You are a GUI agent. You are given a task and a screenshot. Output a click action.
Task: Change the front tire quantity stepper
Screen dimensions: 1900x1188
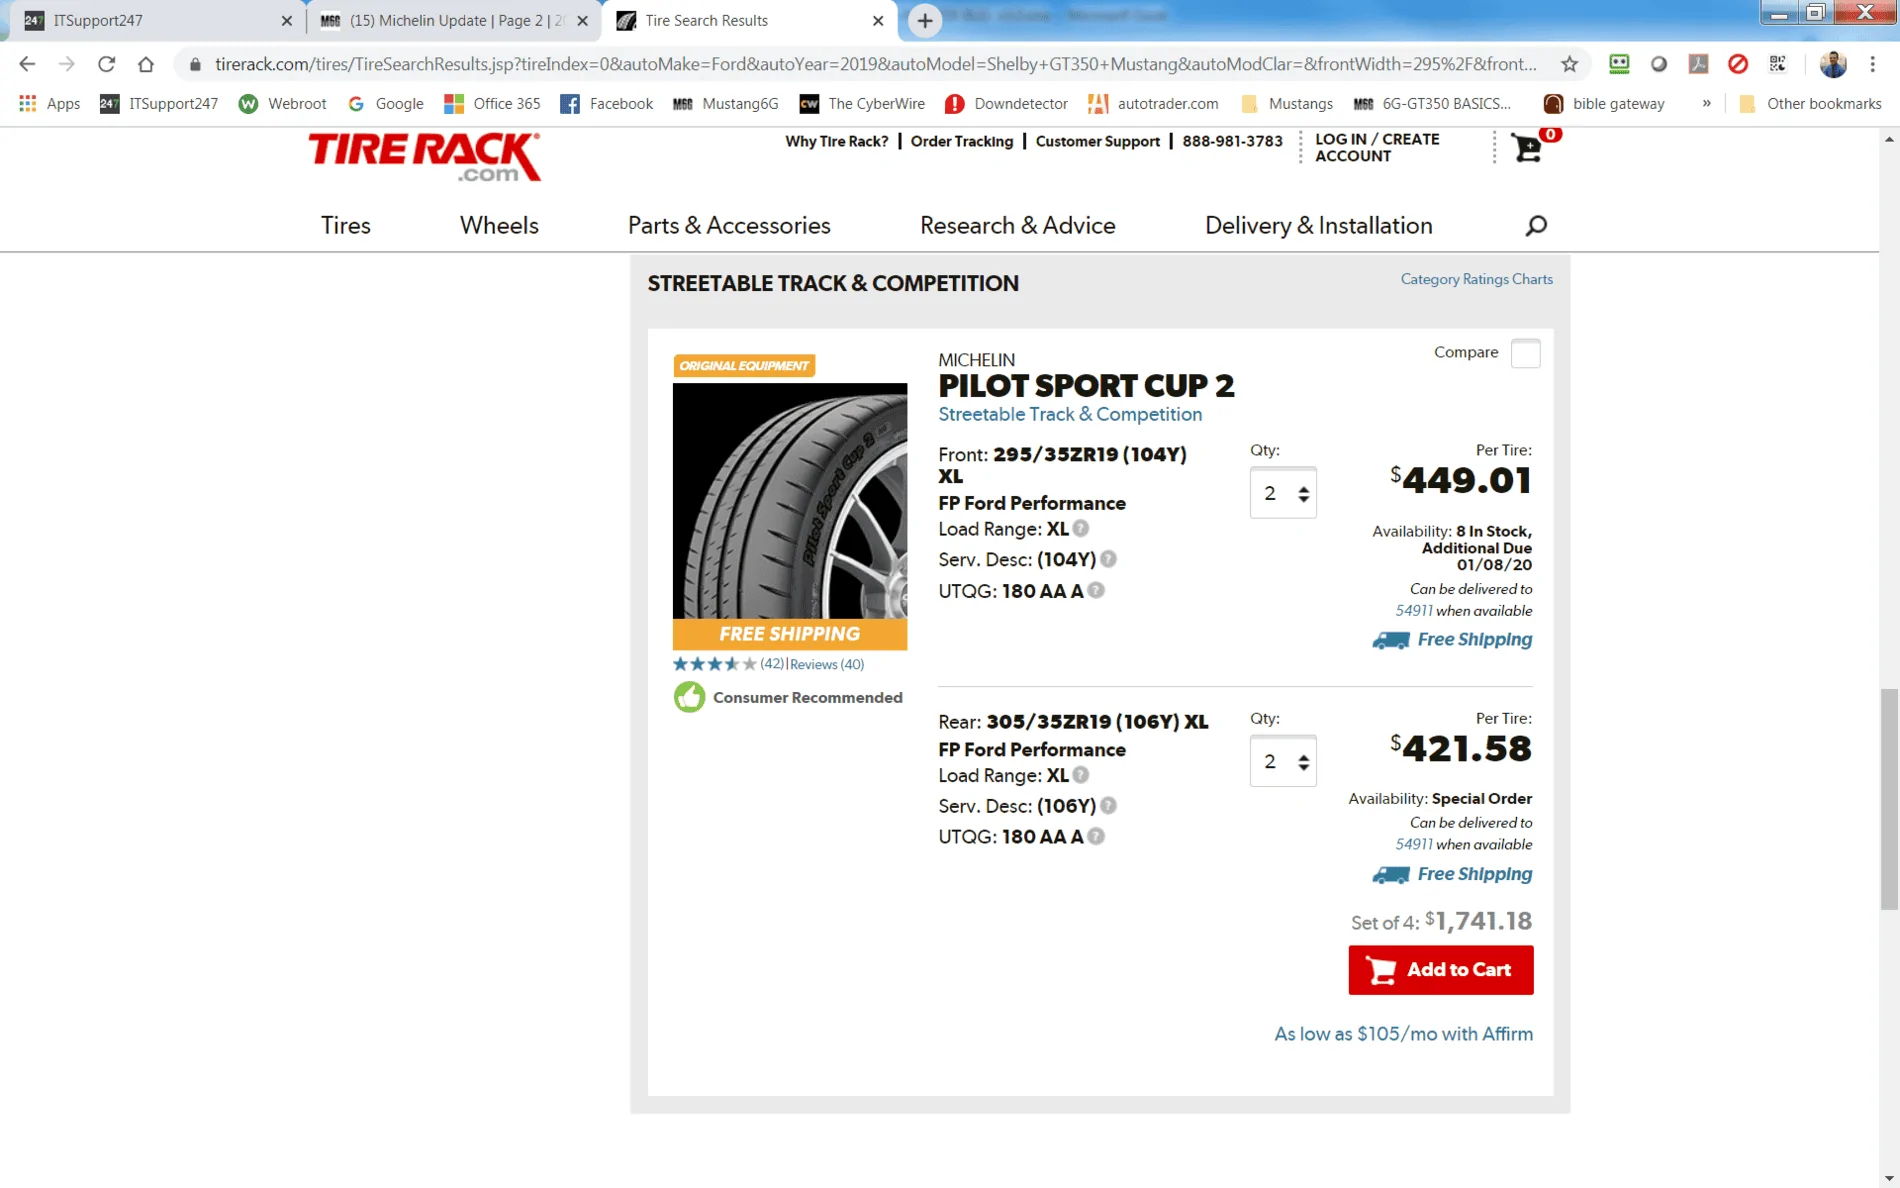click(1283, 493)
